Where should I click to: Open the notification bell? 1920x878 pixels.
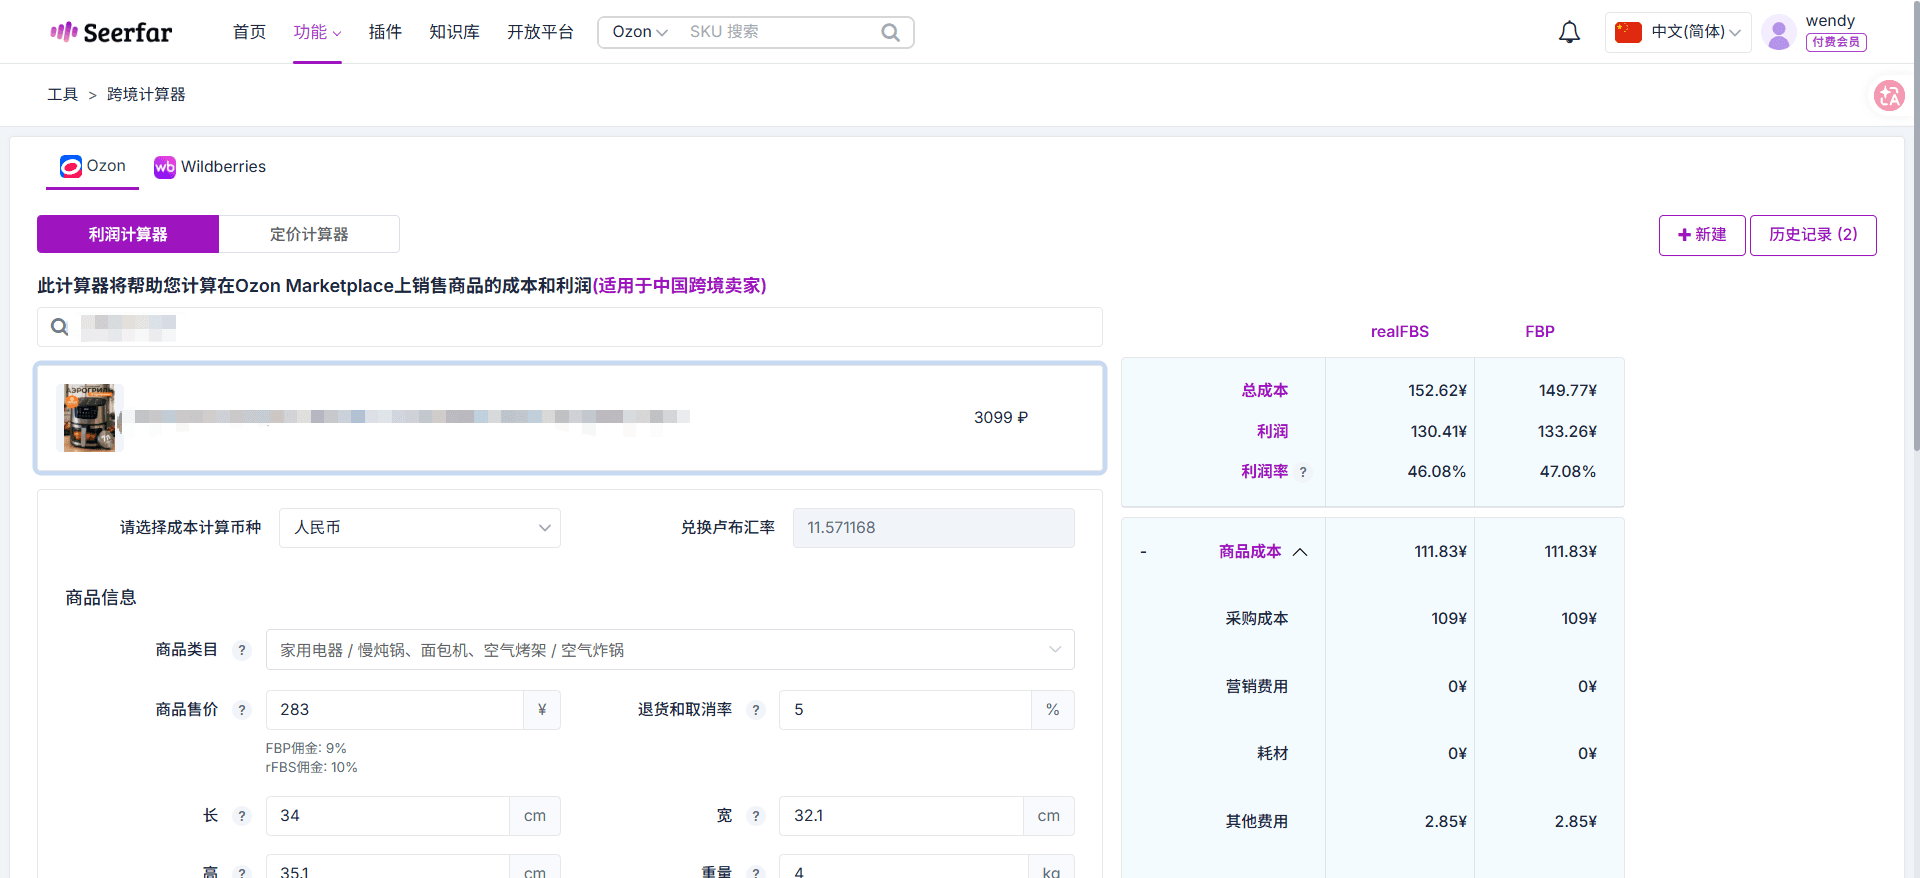point(1569,32)
